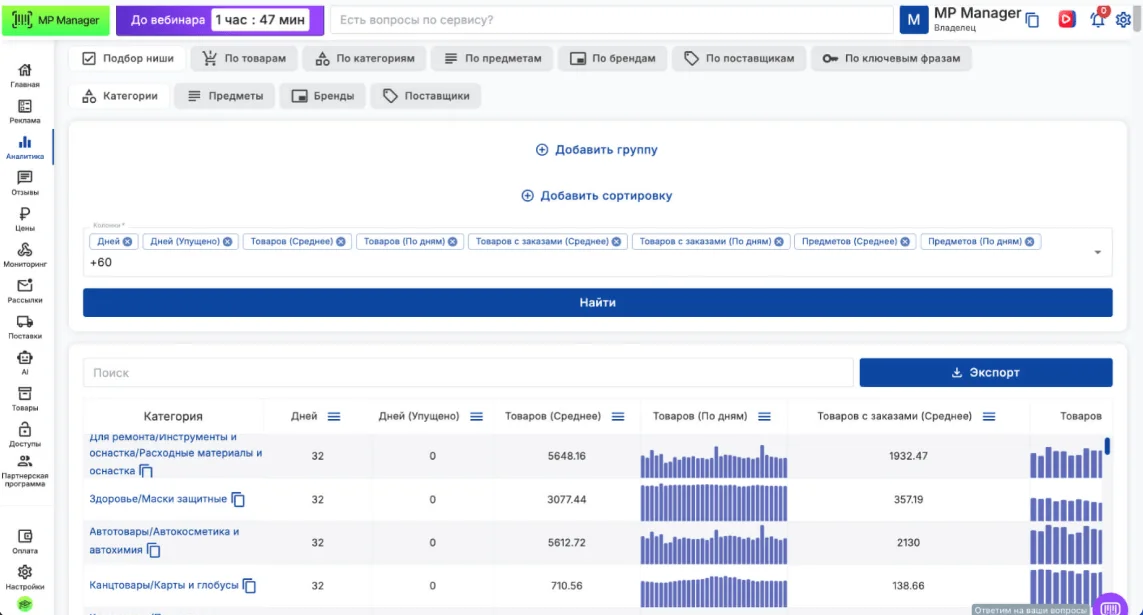Remove the Товаров (Среднее) column chip
The width and height of the screenshot is (1143, 615).
(341, 241)
